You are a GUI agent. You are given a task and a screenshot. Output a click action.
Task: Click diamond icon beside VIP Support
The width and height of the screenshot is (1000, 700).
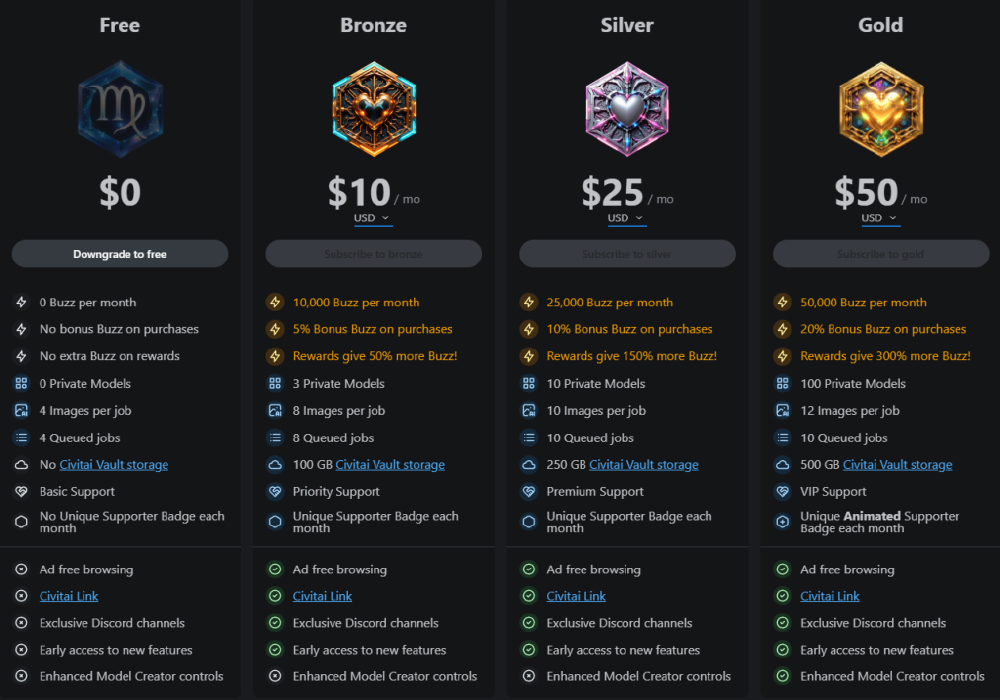click(x=783, y=492)
